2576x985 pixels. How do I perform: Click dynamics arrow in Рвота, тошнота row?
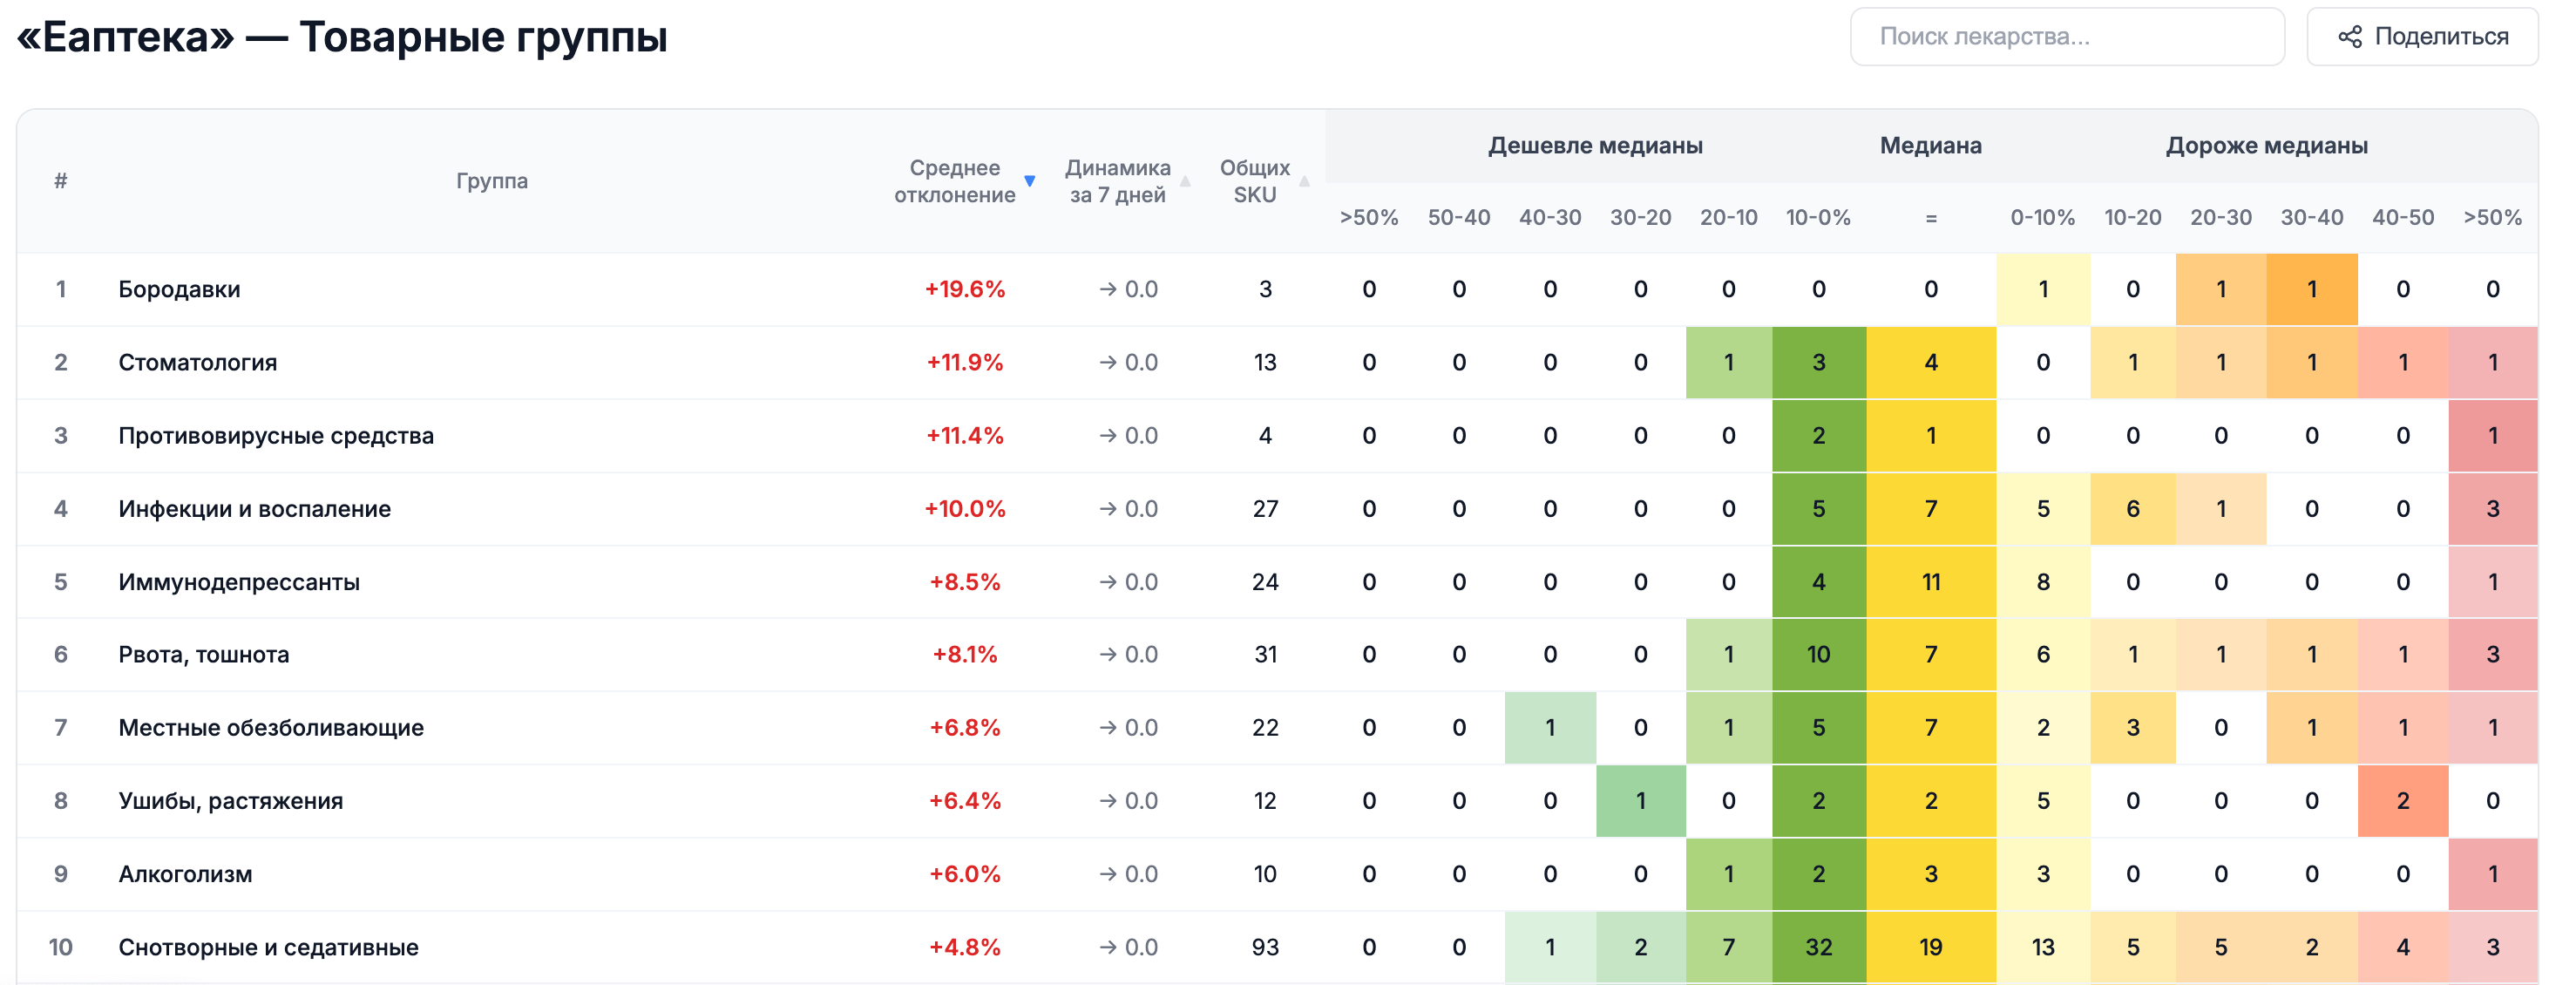coord(1107,654)
